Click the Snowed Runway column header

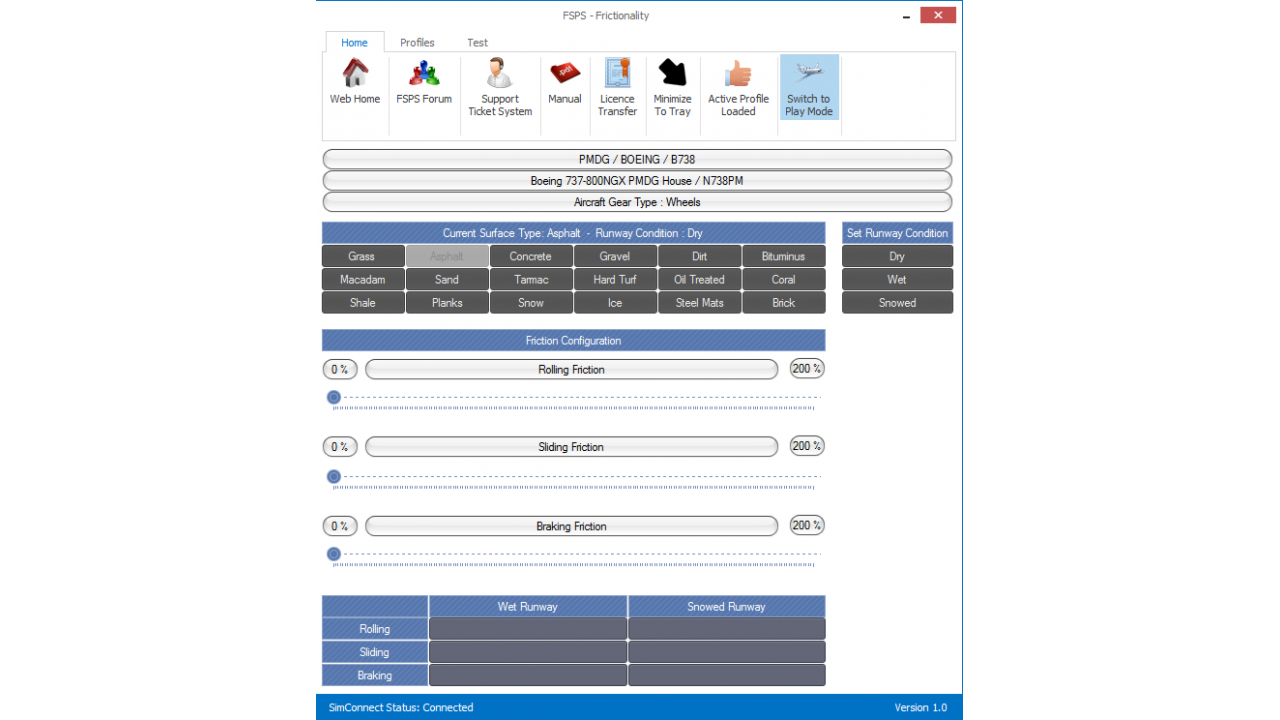pyautogui.click(x=727, y=606)
